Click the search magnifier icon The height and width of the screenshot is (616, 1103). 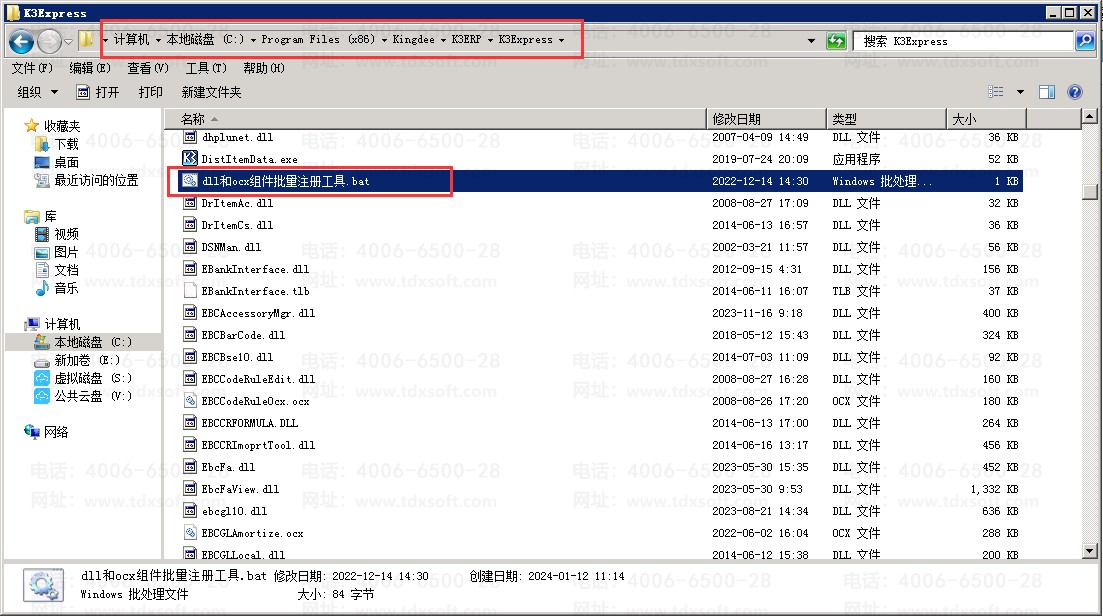coord(1085,41)
